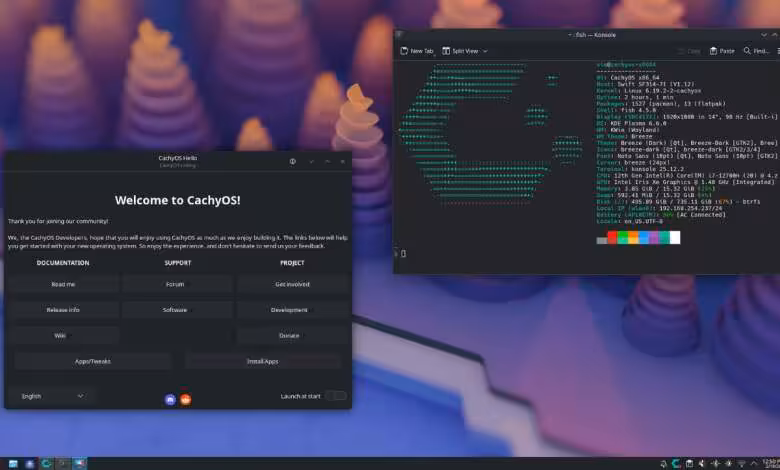Open Apps/Tweaks in CachyOS Hello

click(93, 361)
